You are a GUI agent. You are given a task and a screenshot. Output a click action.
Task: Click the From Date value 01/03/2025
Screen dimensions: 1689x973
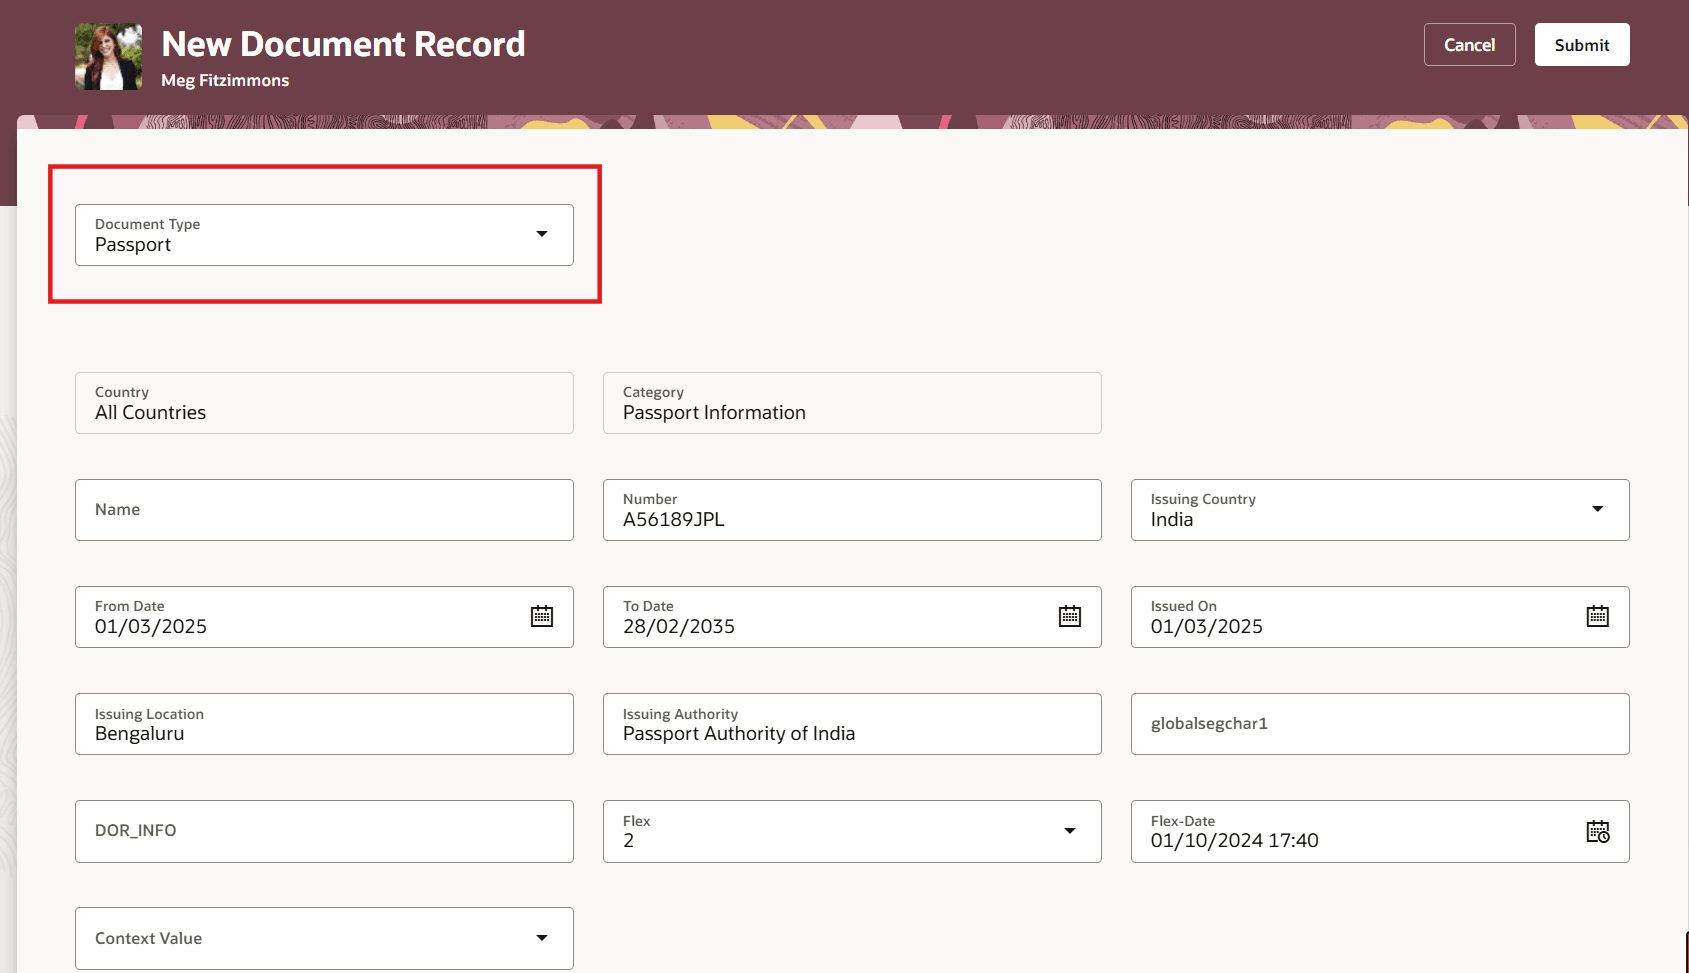(x=151, y=627)
